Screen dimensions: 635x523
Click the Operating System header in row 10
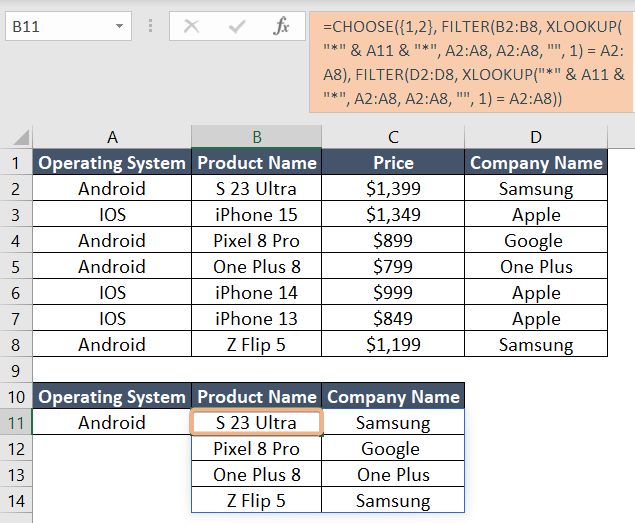pos(112,396)
